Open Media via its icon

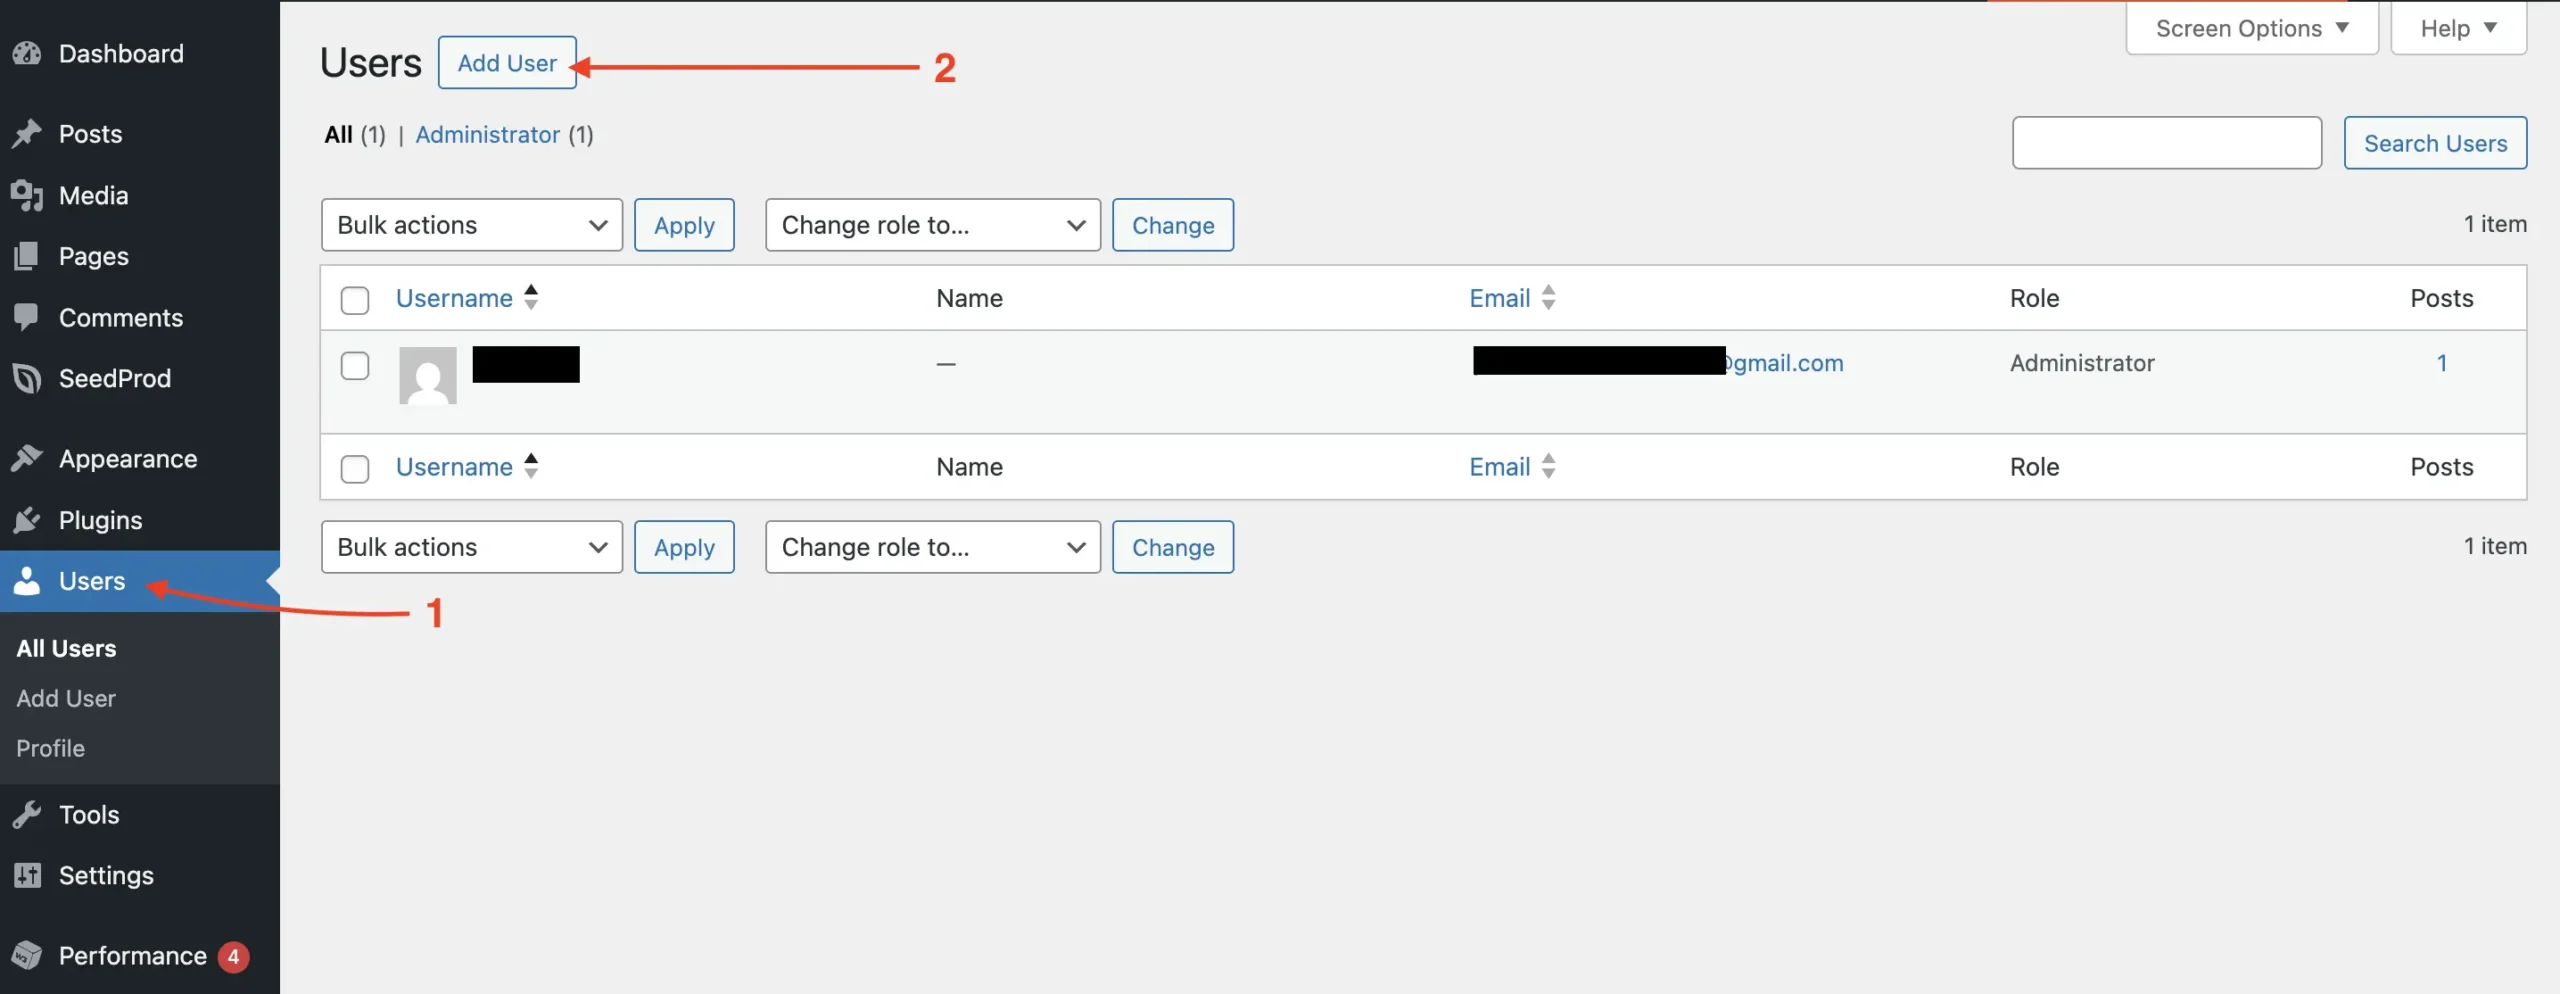tap(27, 195)
